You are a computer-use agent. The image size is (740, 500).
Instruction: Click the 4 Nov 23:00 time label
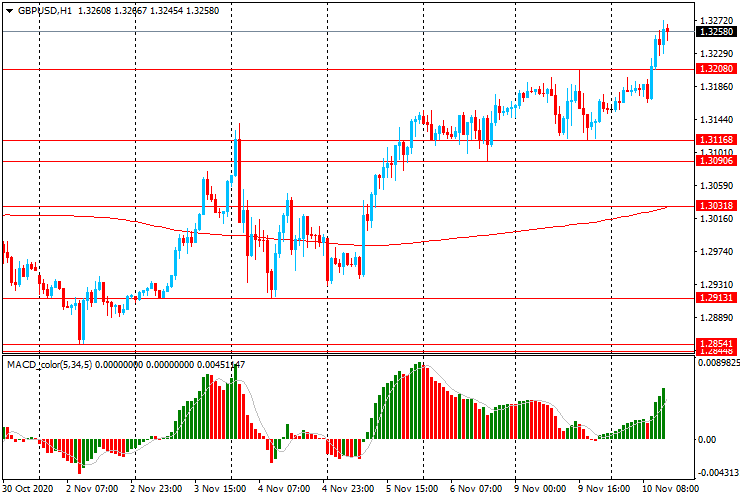click(348, 488)
